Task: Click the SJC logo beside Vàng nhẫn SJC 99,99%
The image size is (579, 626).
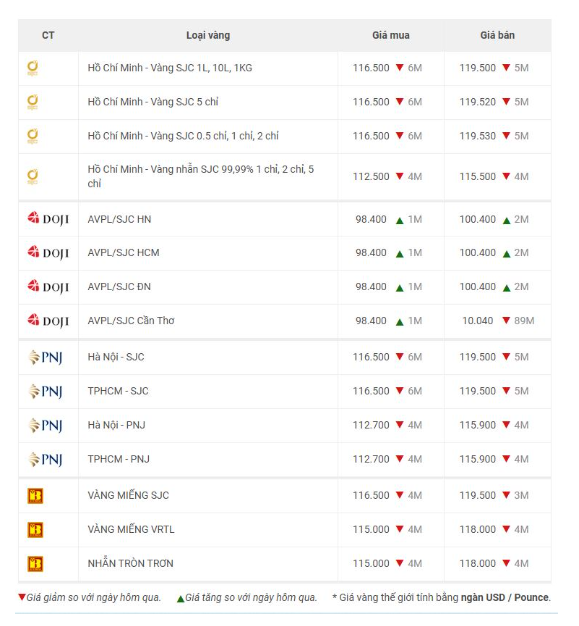Action: [x=32, y=177]
